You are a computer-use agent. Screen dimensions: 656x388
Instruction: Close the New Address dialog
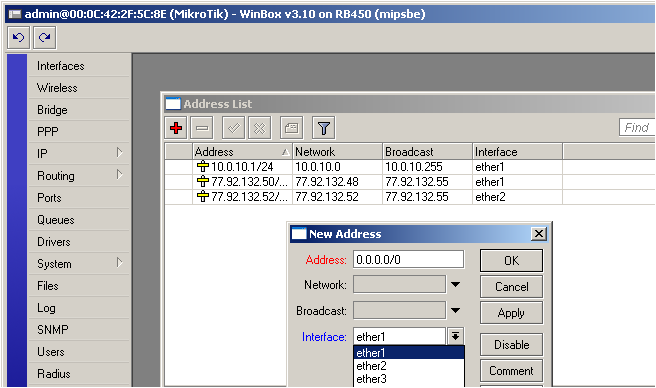(539, 234)
